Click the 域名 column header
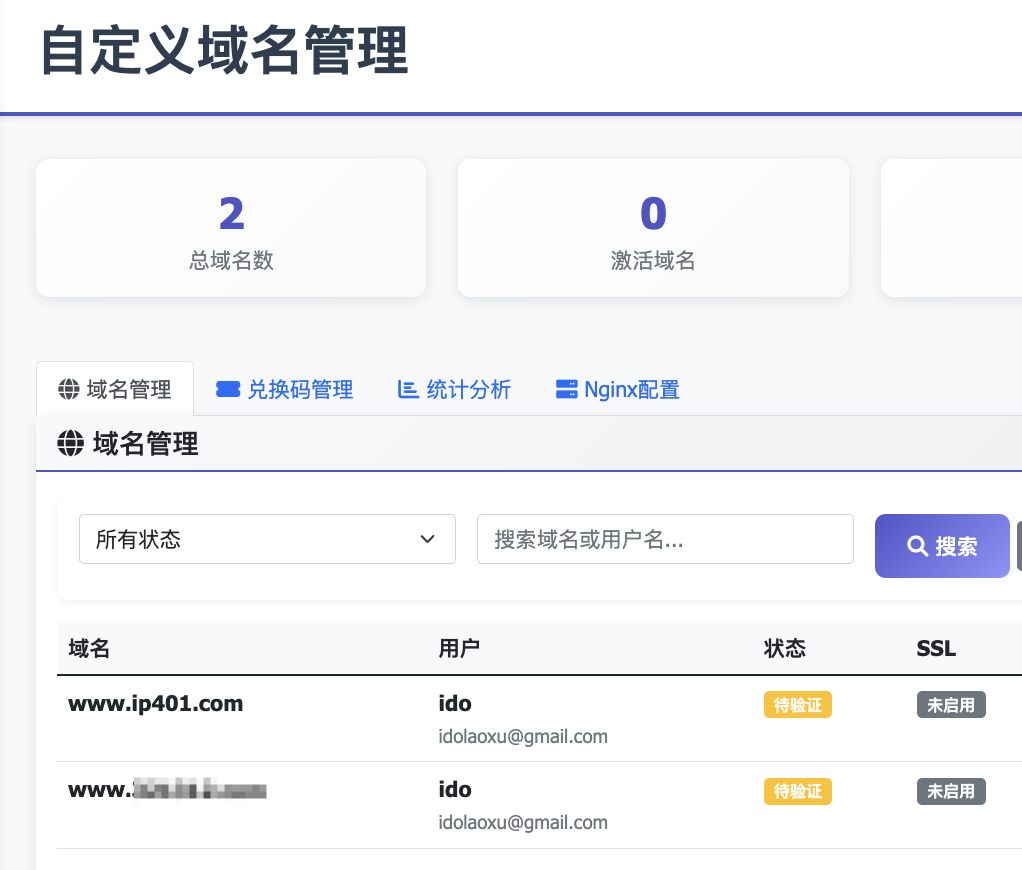Image resolution: width=1022 pixels, height=870 pixels. tap(89, 649)
